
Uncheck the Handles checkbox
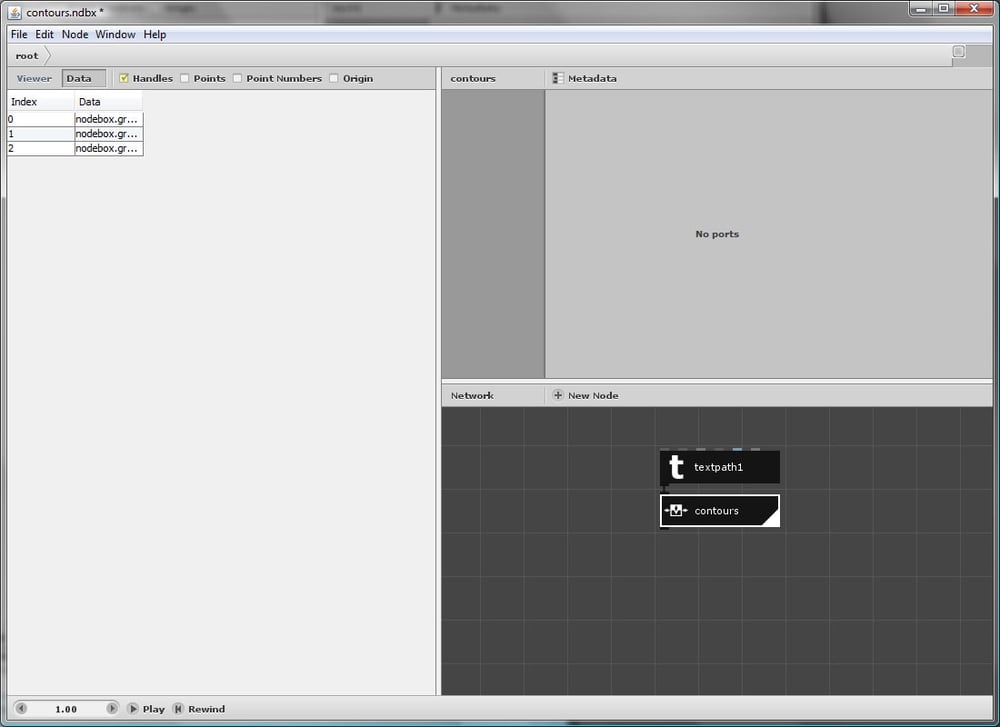pyautogui.click(x=124, y=78)
